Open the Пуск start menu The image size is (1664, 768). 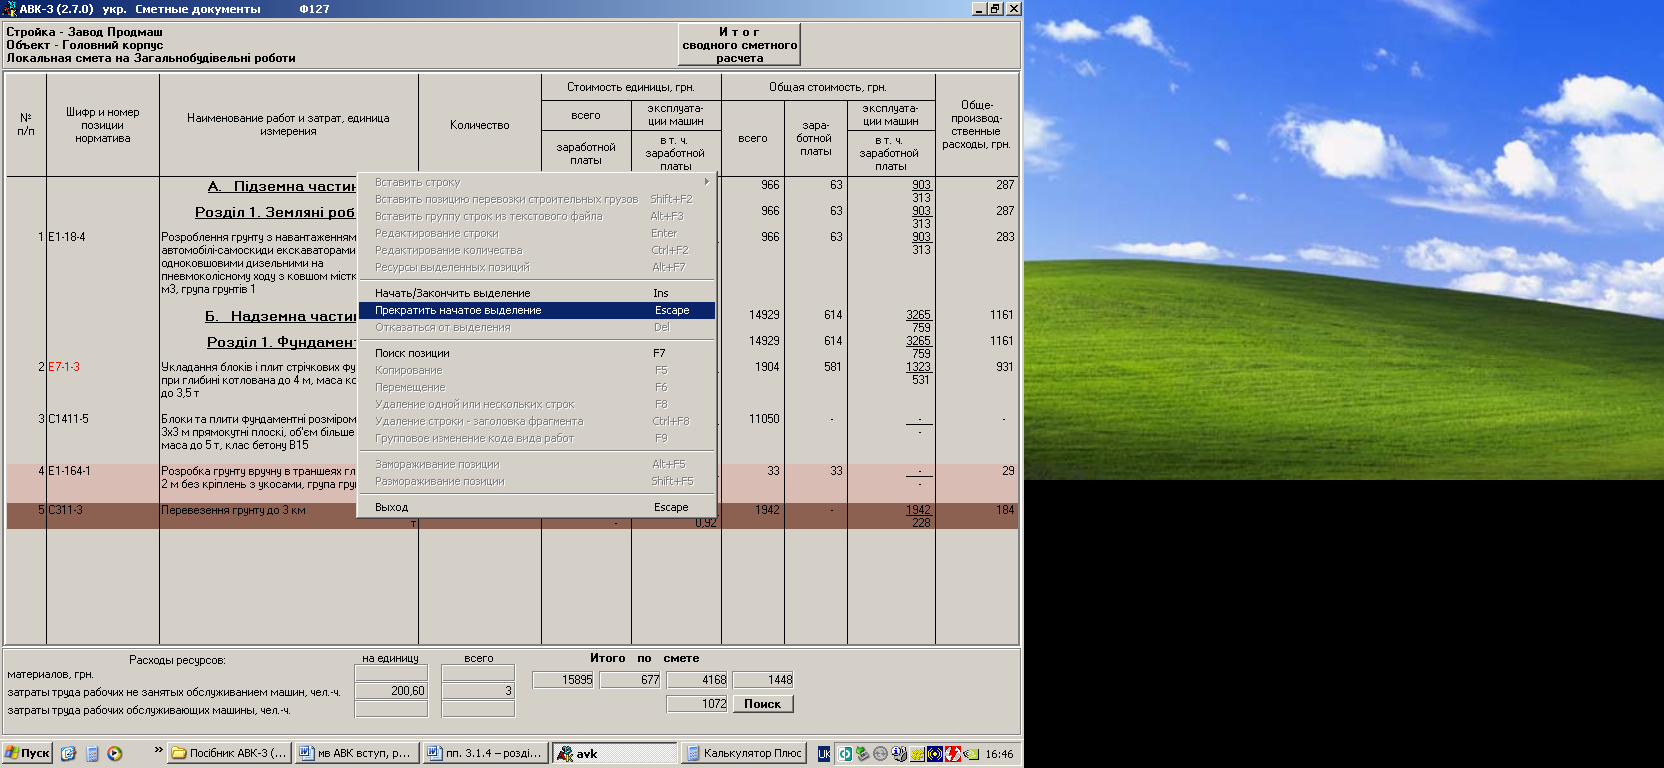[x=27, y=753]
